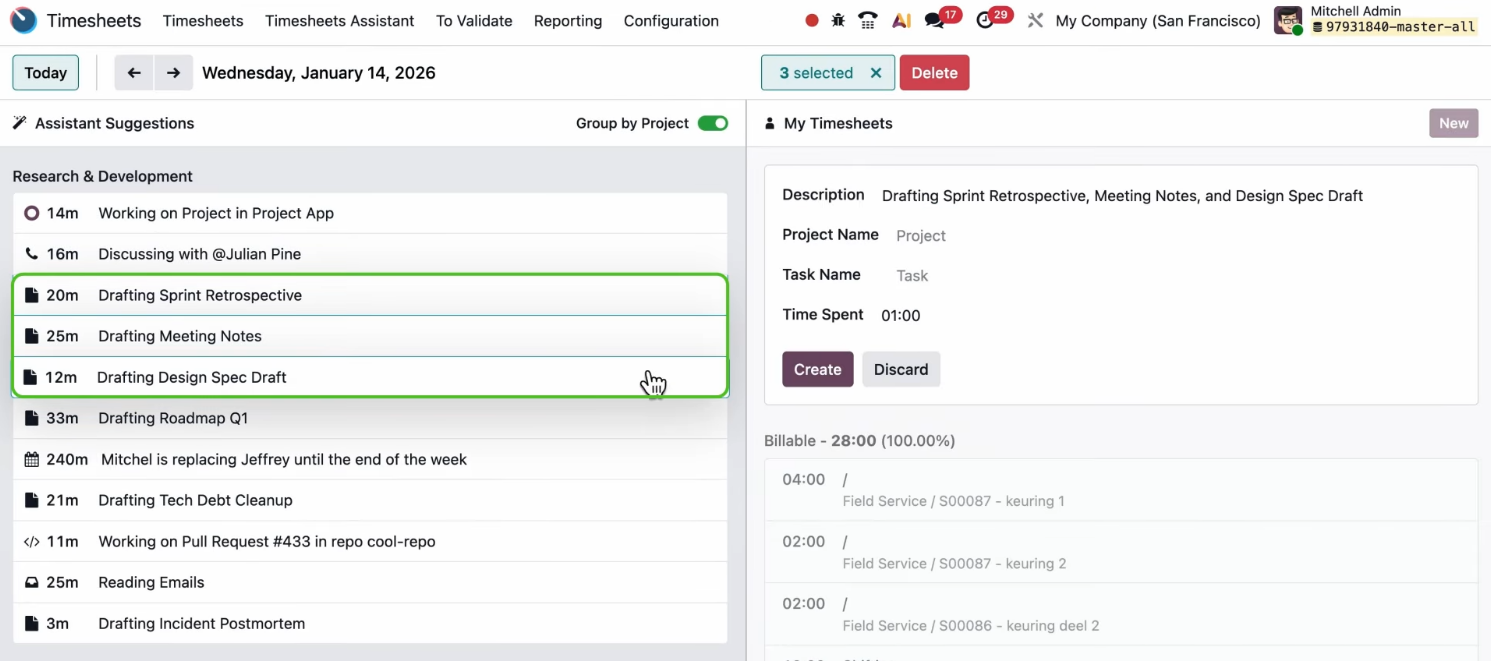Image resolution: width=1491 pixels, height=661 pixels.
Task: Clear selection using X on 3 selected
Action: [876, 73]
